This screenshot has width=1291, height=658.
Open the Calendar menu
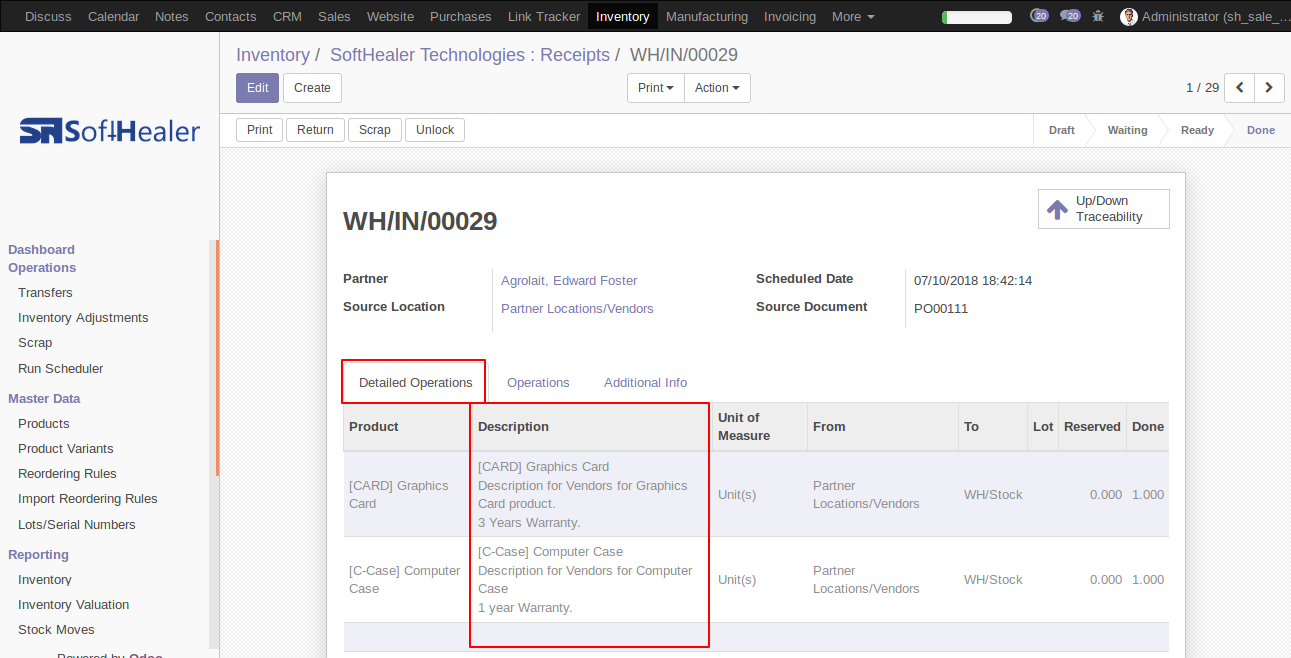114,16
